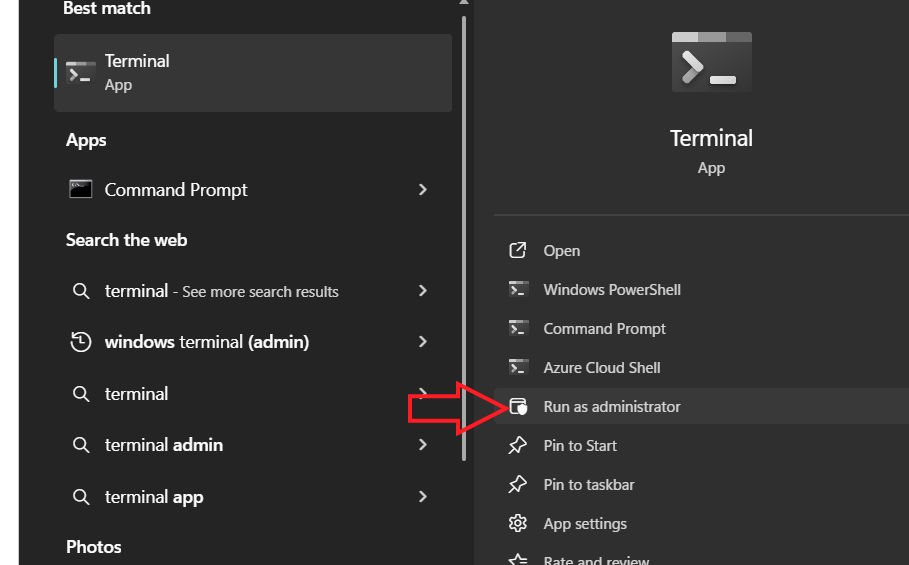
Task: Click the history icon beside windows terminal (admin)
Action: (x=81, y=342)
